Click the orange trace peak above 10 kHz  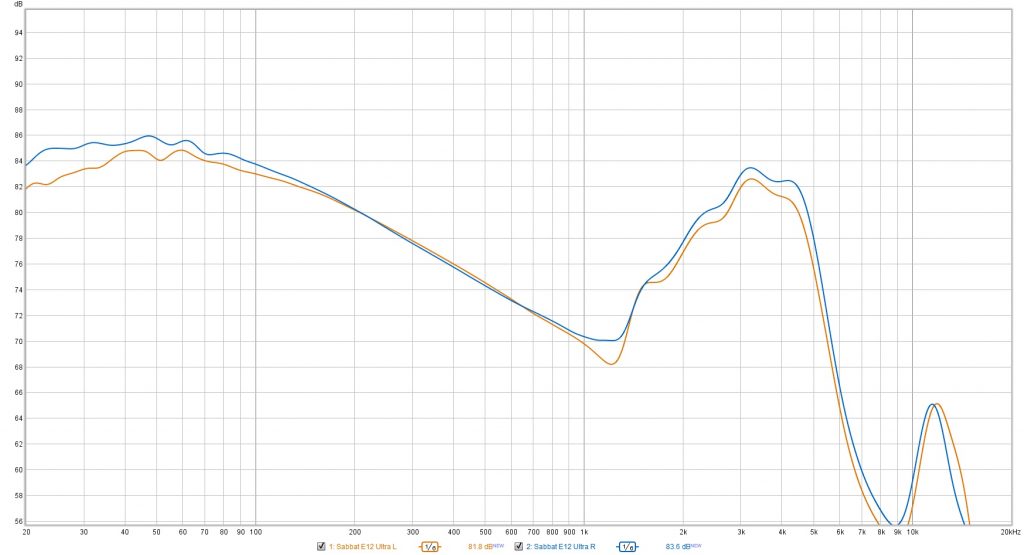[x=938, y=404]
